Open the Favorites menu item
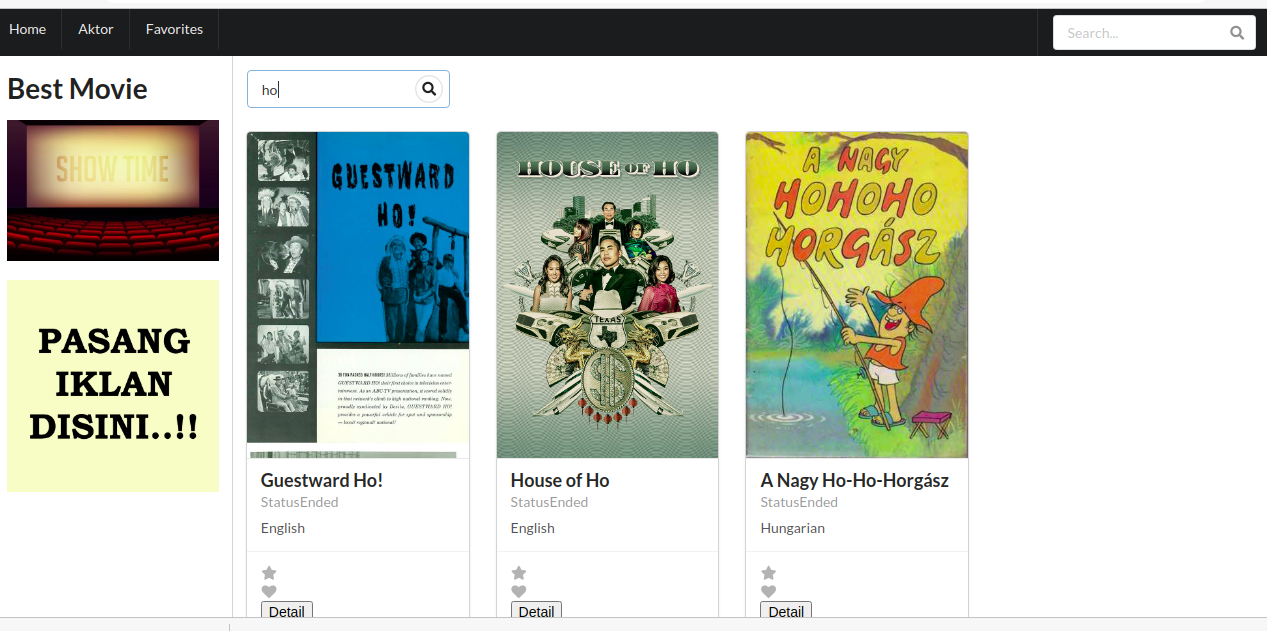 coord(174,29)
